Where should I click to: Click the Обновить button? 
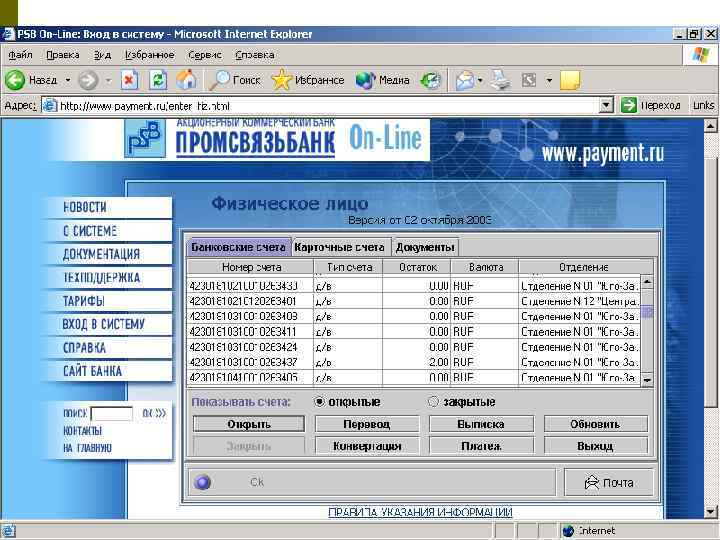tap(596, 424)
